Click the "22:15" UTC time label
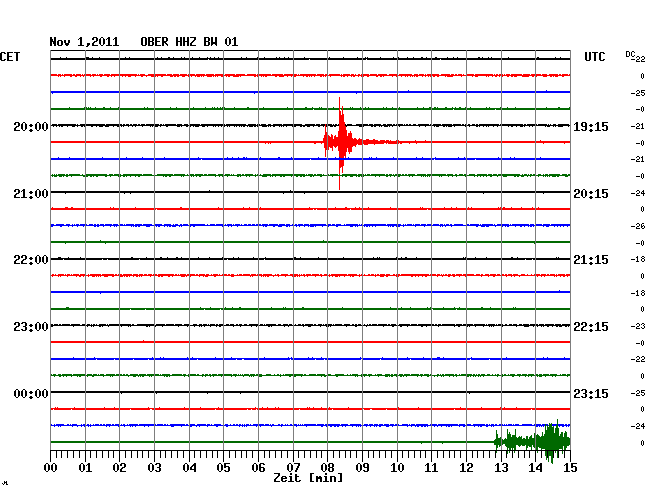The image size is (650, 494). [591, 327]
